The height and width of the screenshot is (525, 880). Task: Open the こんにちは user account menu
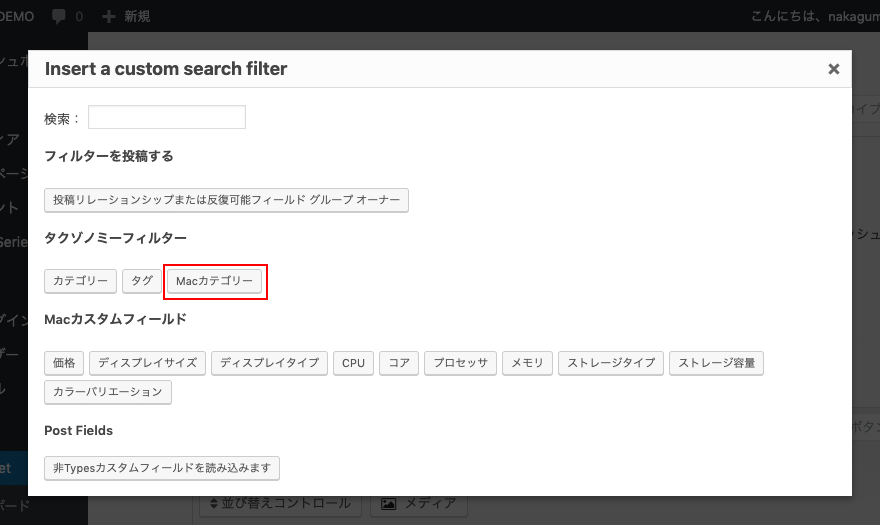[815, 16]
